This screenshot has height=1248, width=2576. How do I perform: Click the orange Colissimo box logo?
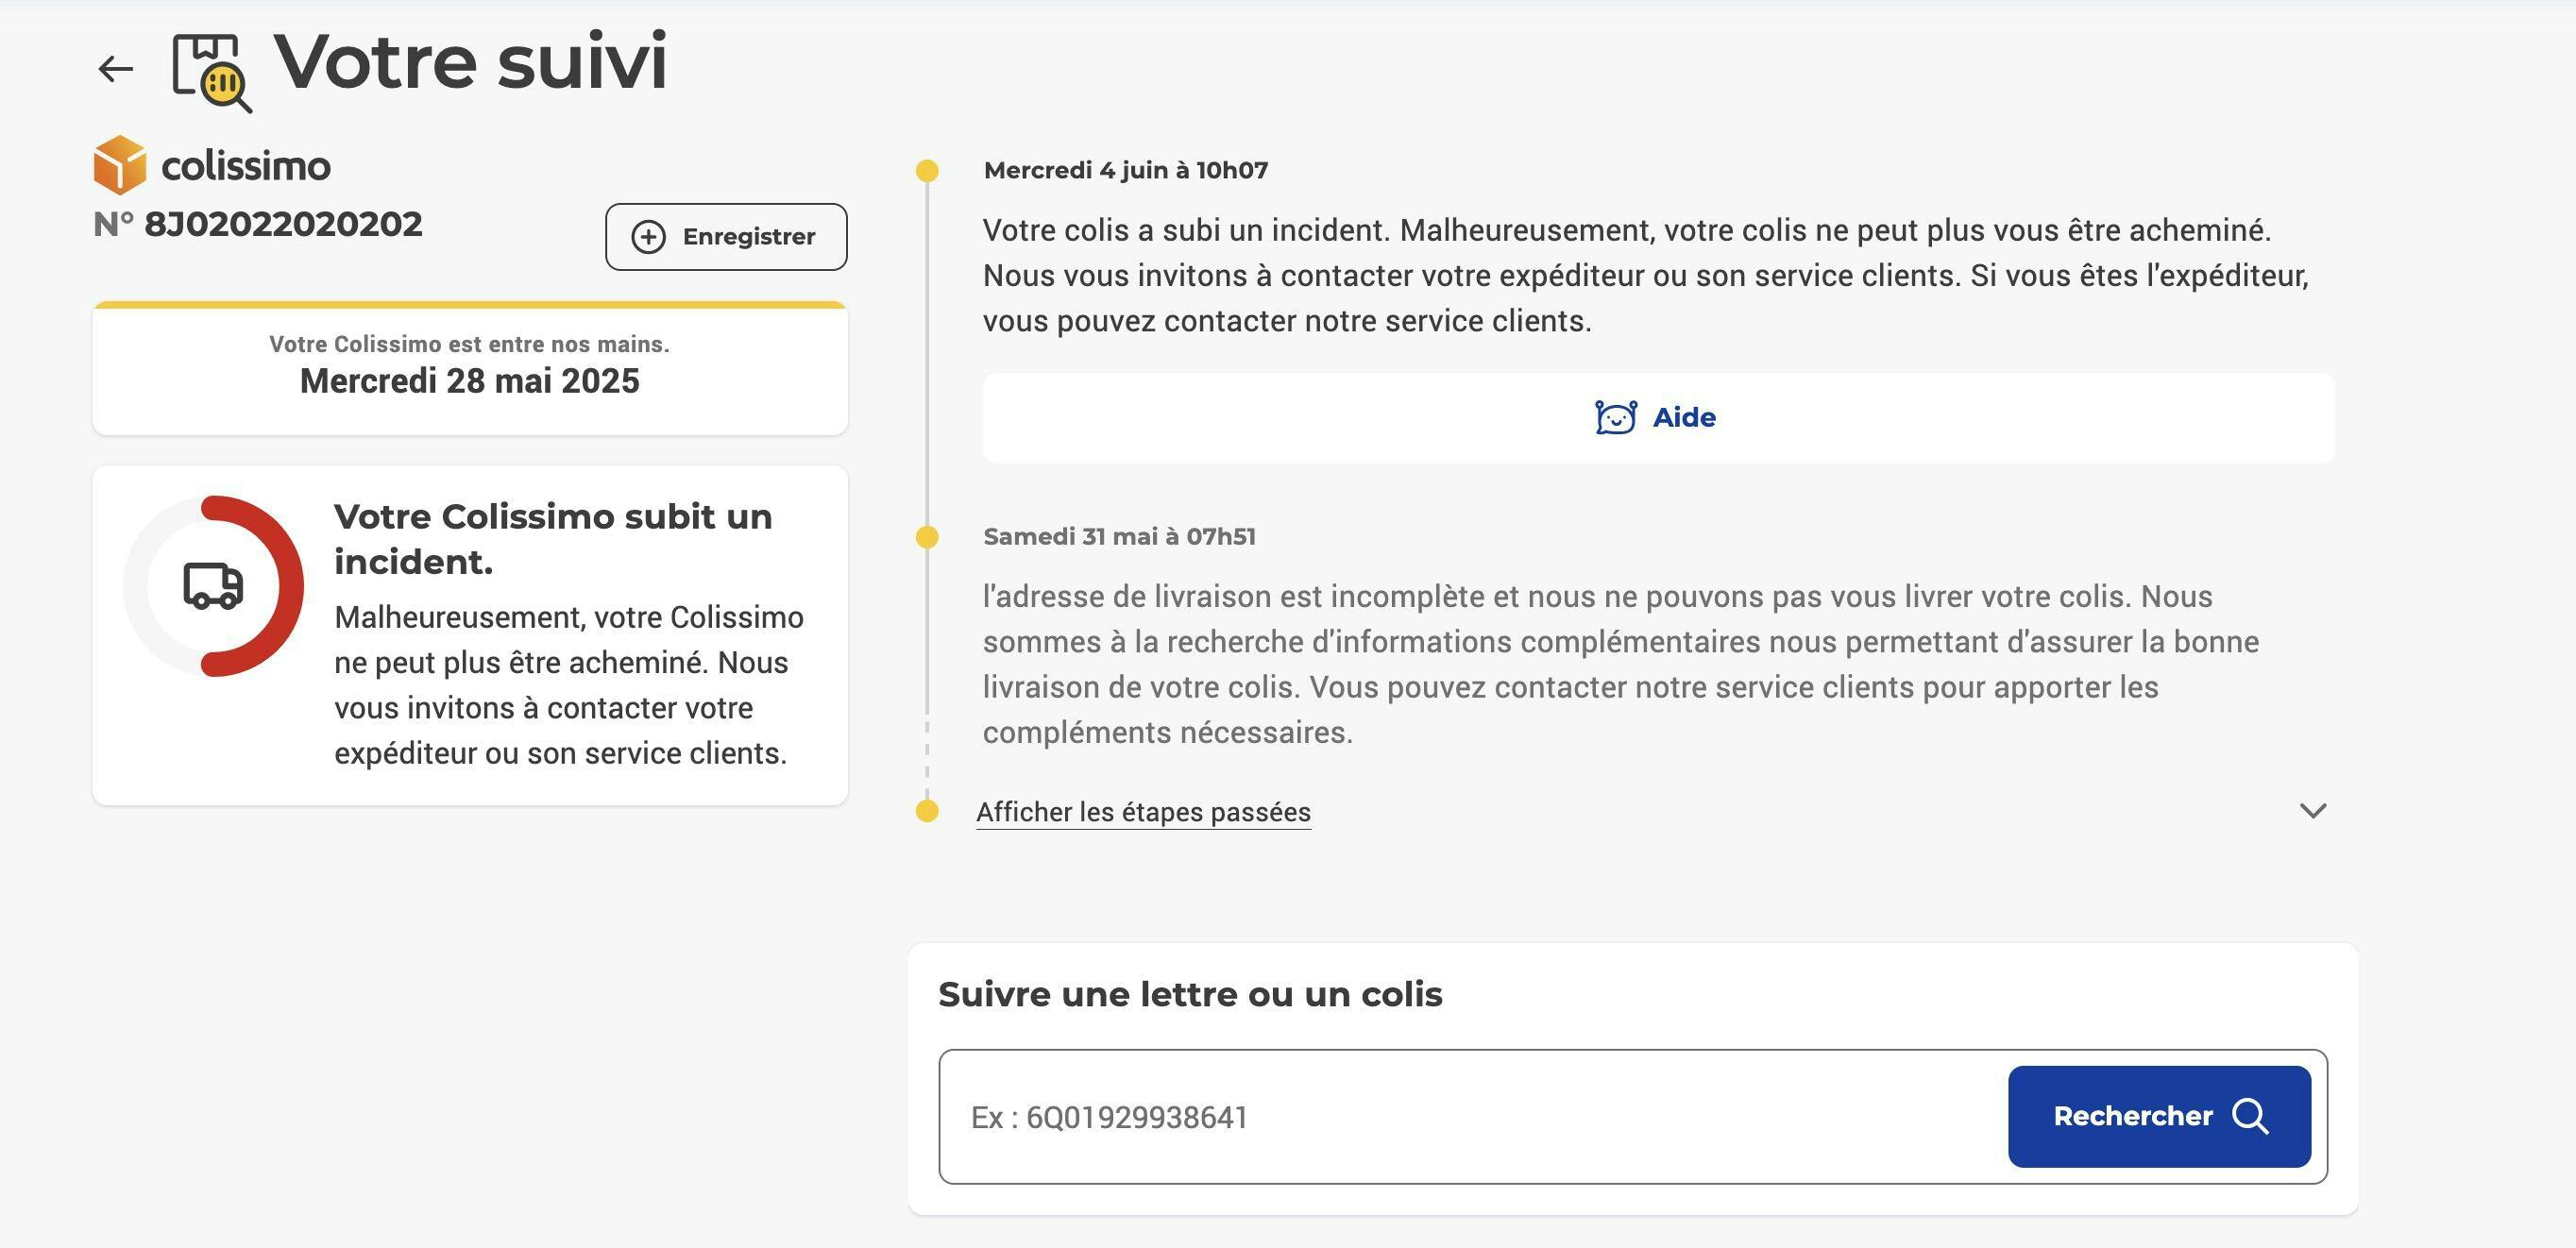120,165
